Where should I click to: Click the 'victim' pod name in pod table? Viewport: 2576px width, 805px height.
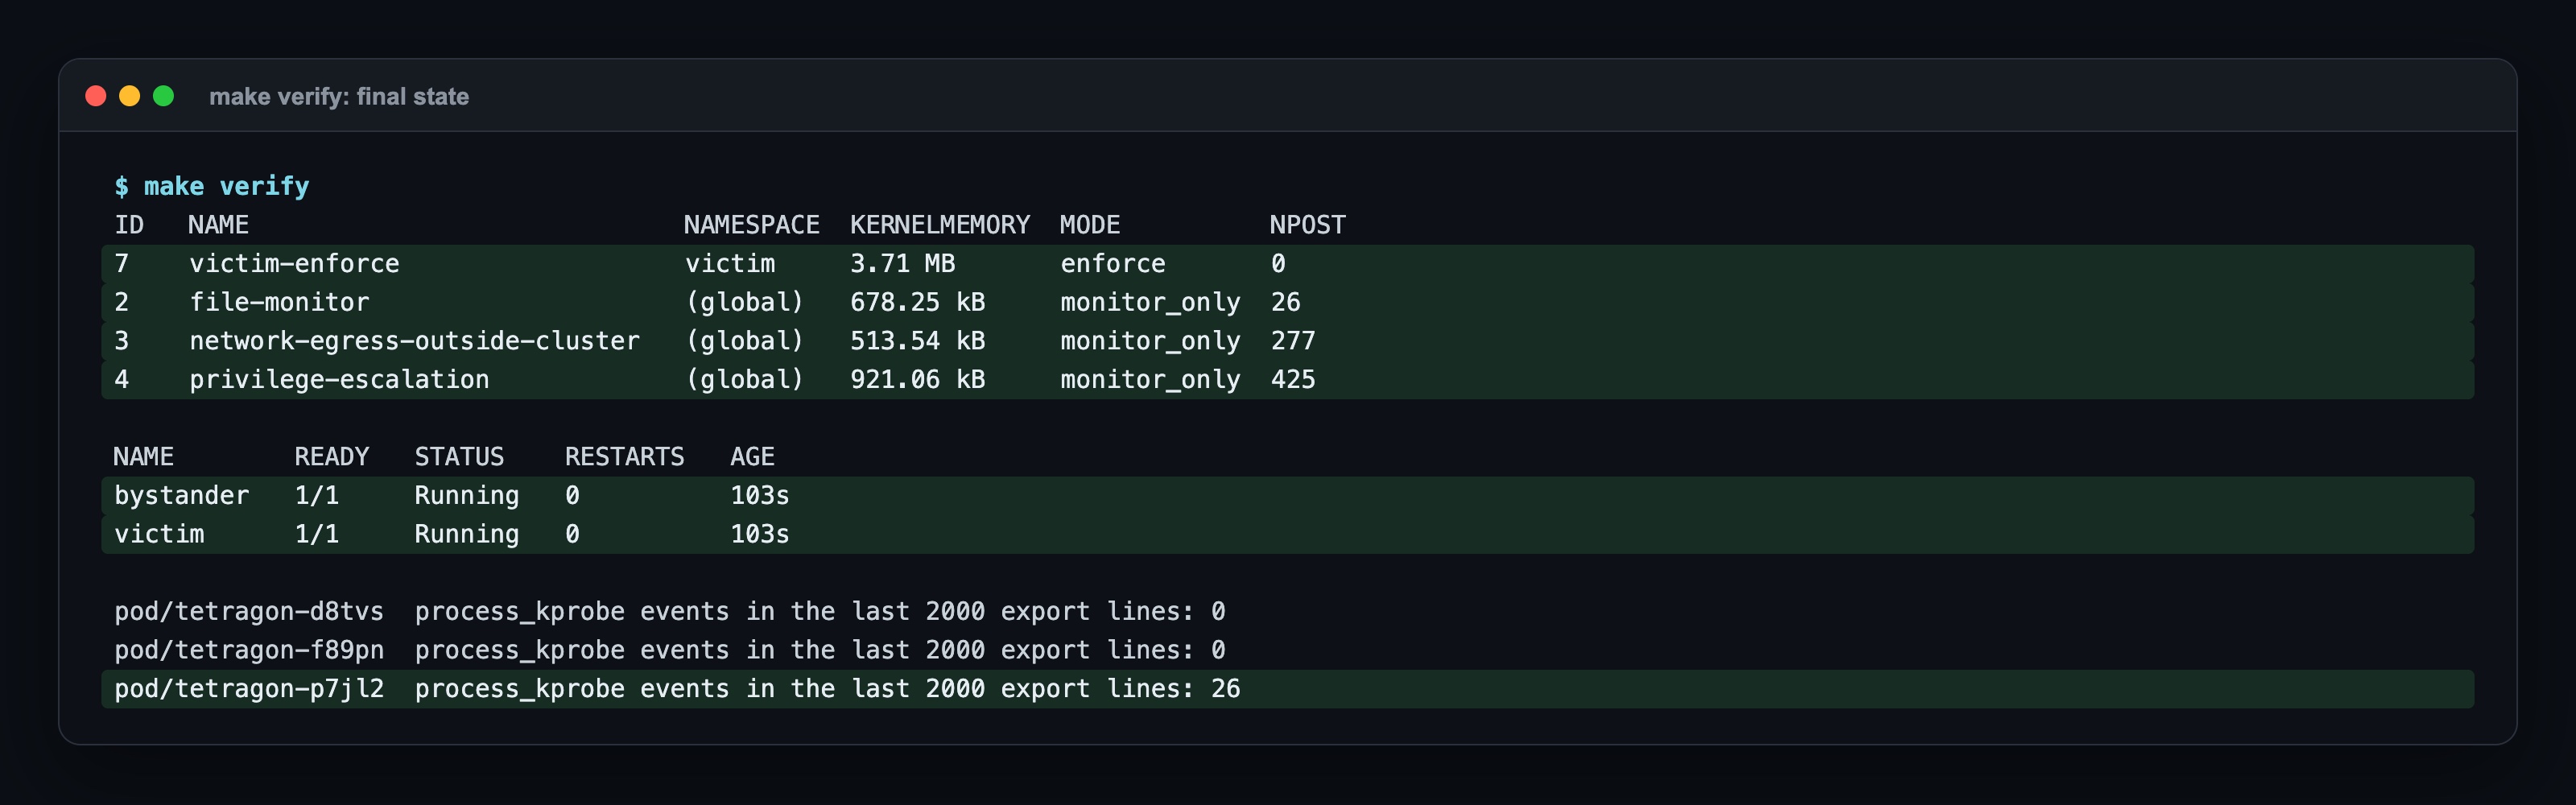click(x=159, y=535)
